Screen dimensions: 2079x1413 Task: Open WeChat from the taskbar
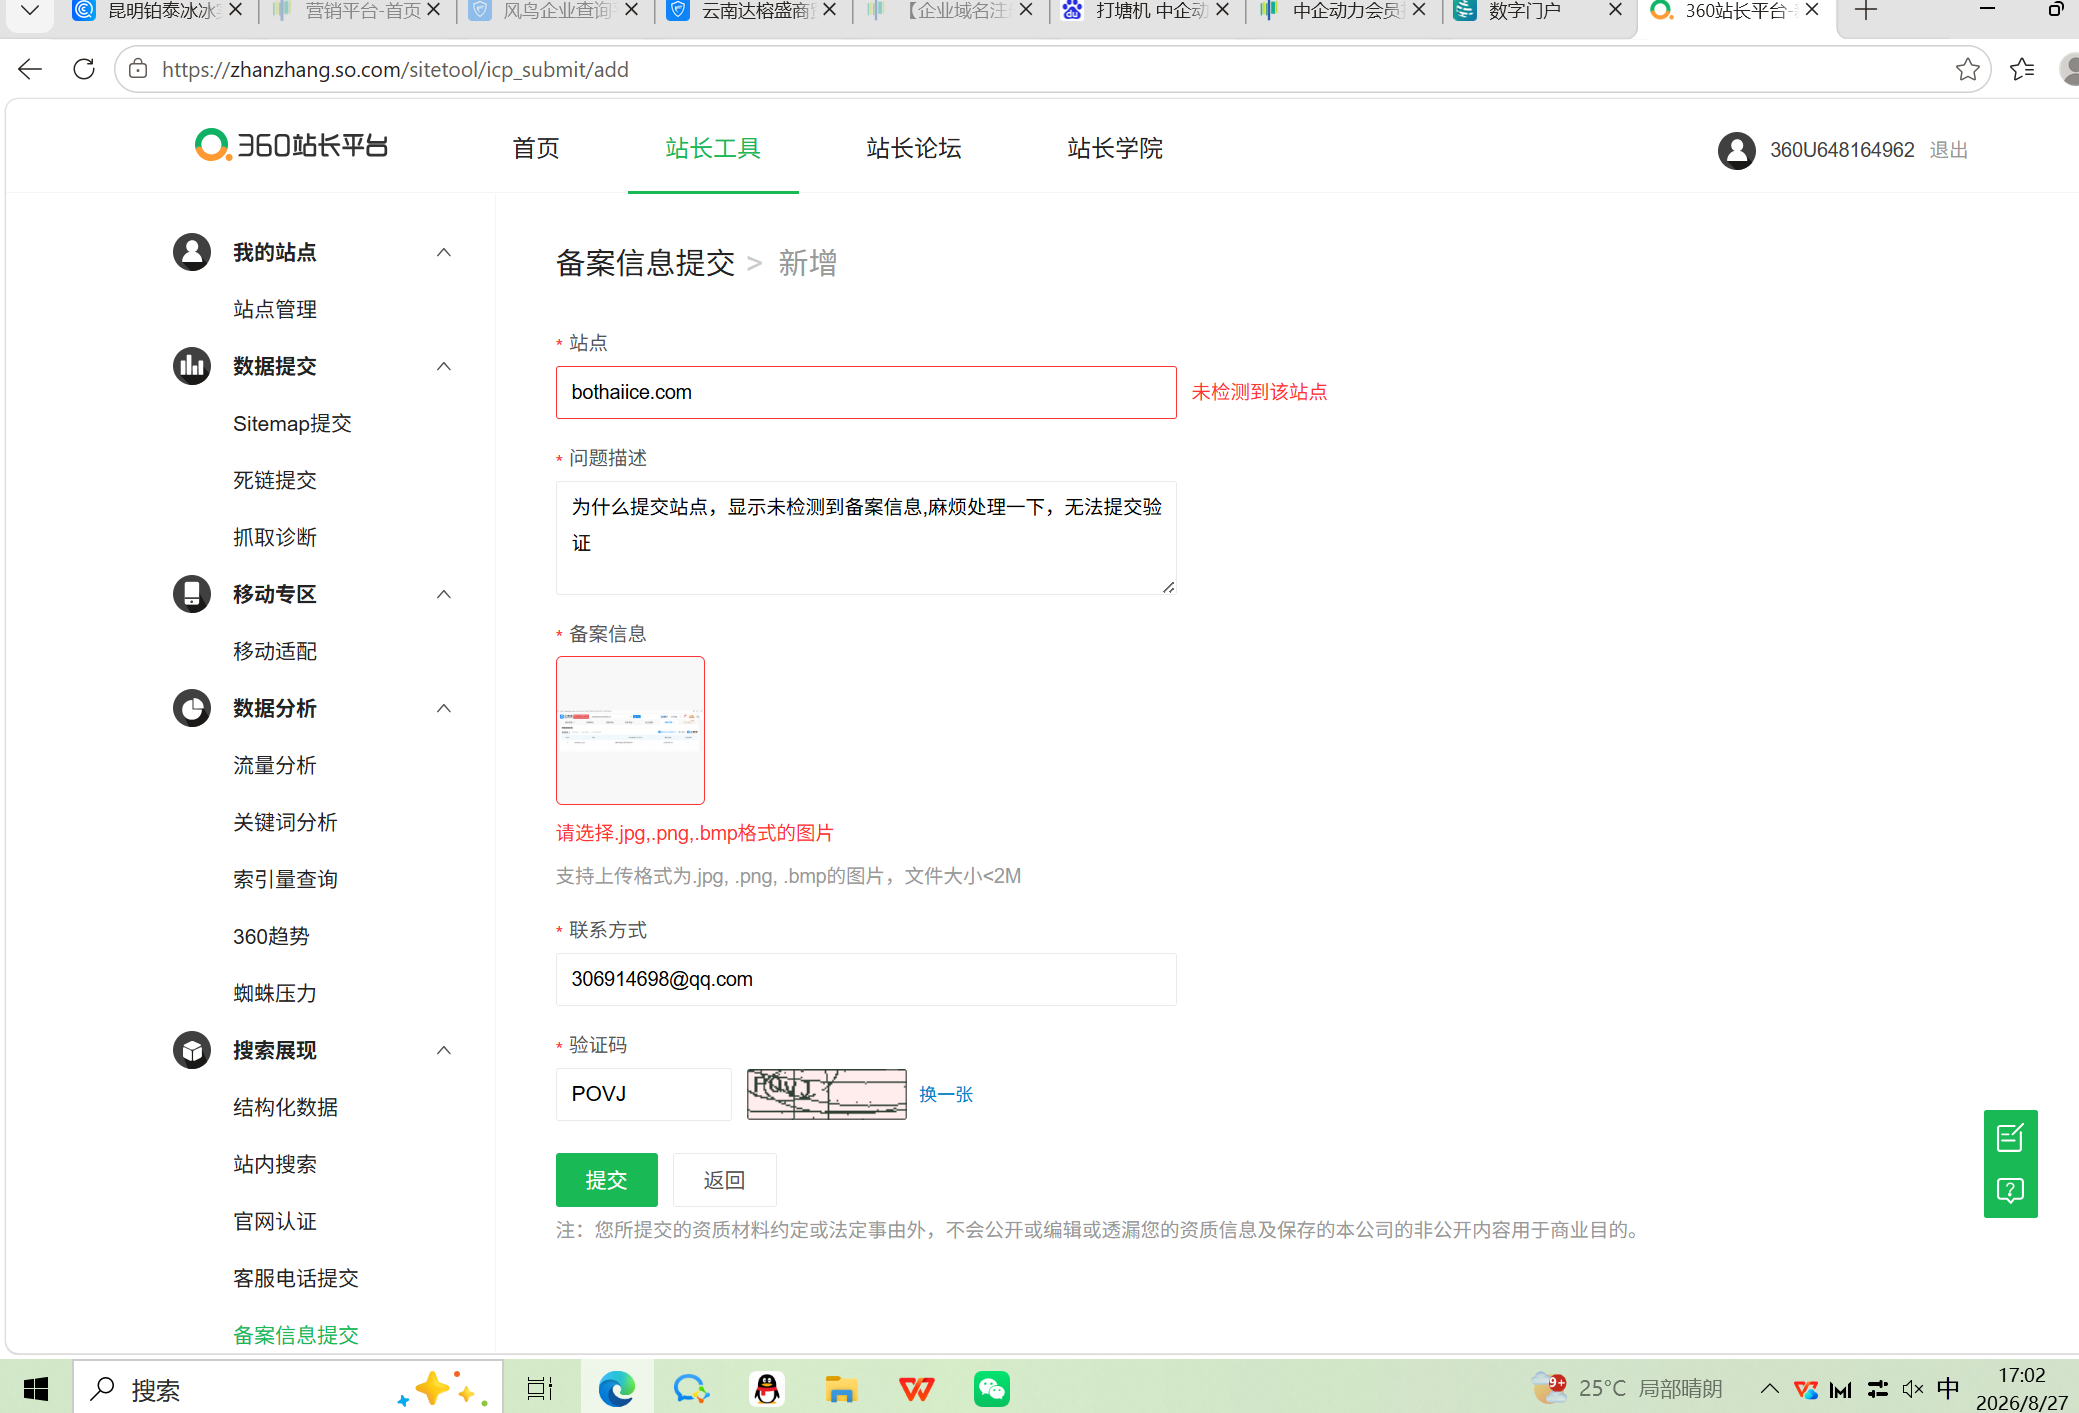(991, 1388)
